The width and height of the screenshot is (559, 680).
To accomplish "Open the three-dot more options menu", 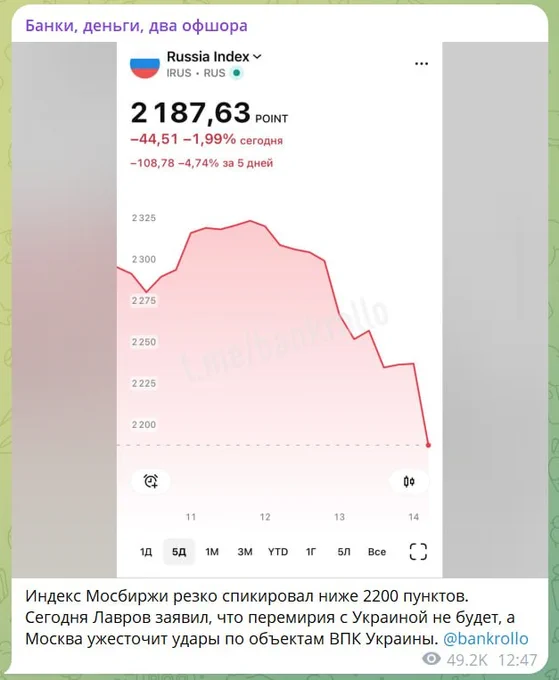I will (x=421, y=64).
